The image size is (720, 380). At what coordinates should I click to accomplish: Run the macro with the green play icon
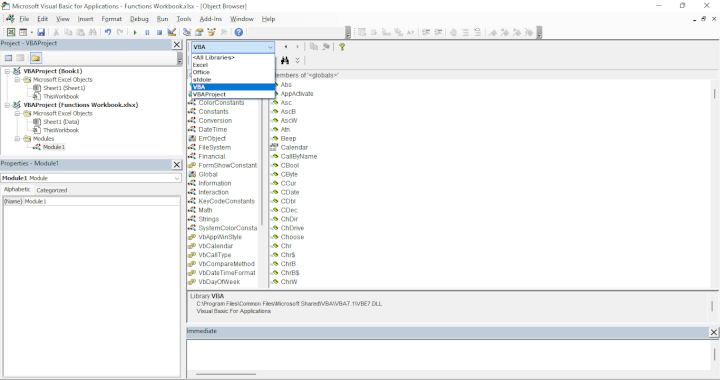135,32
